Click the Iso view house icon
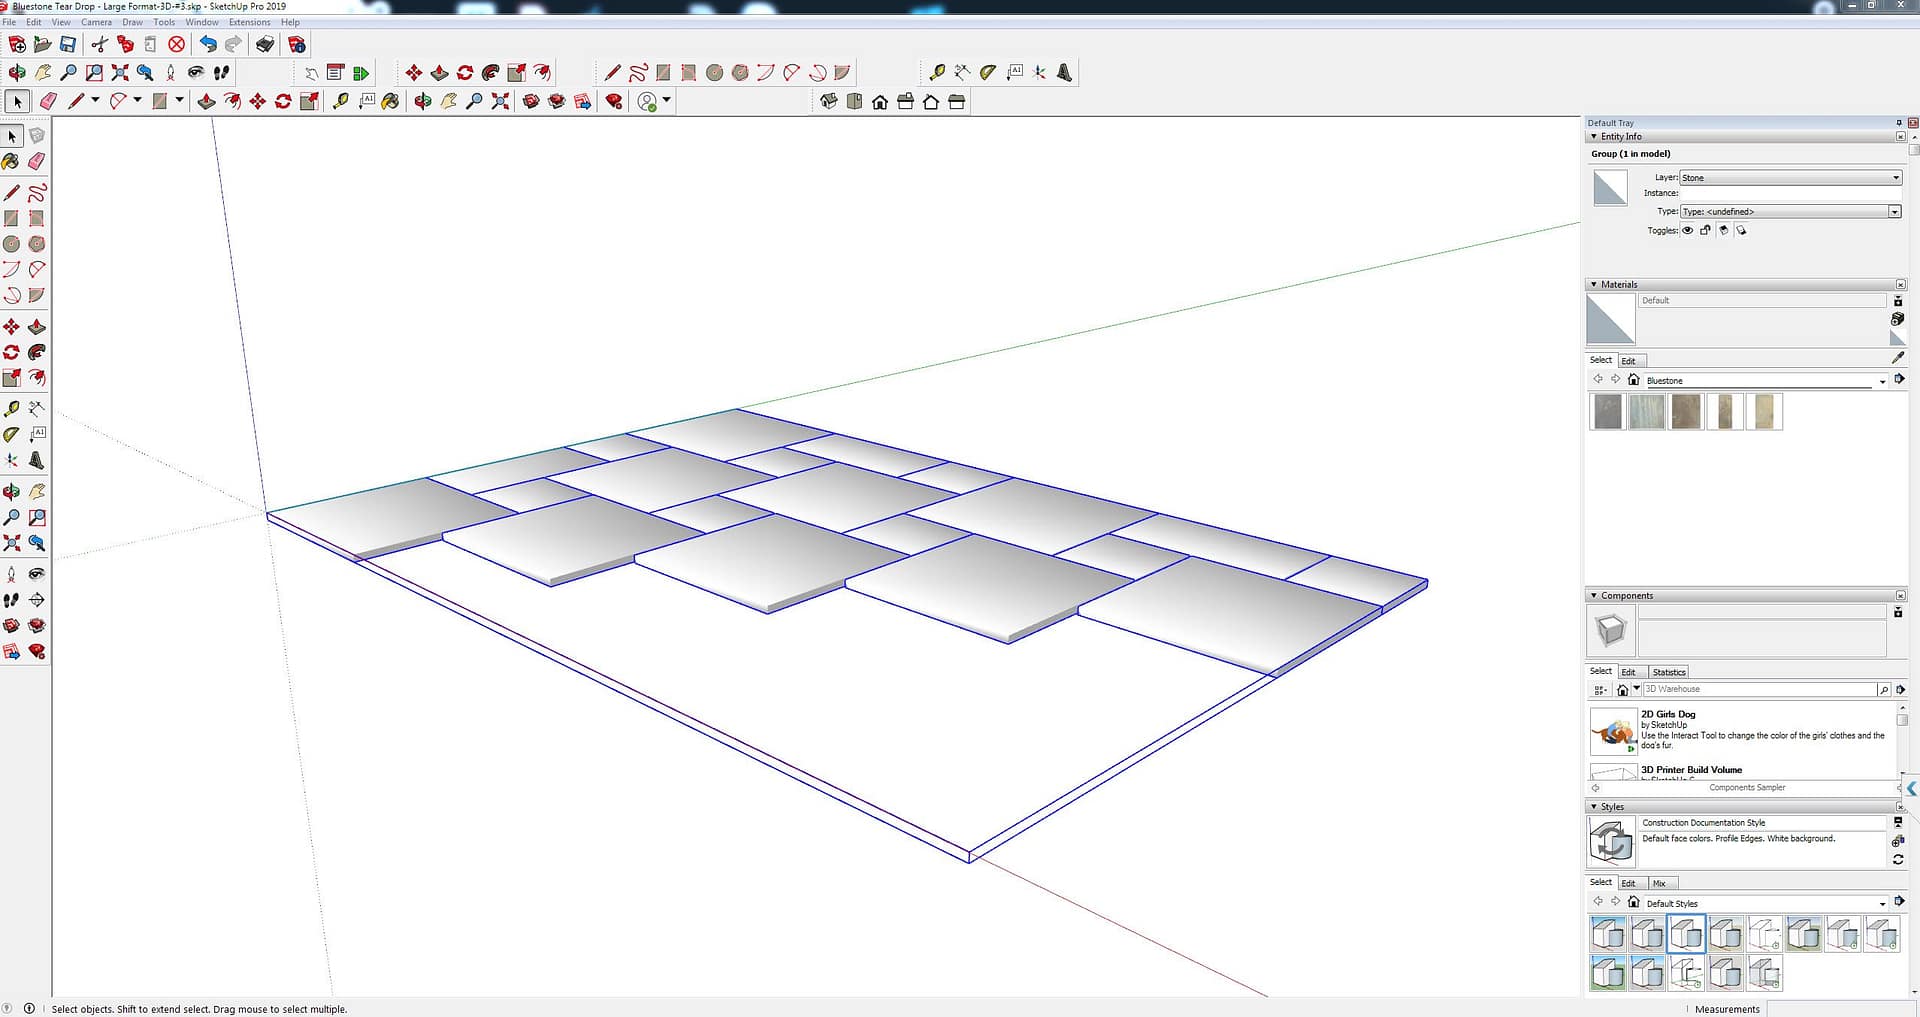The height and width of the screenshot is (1017, 1920). 829,101
